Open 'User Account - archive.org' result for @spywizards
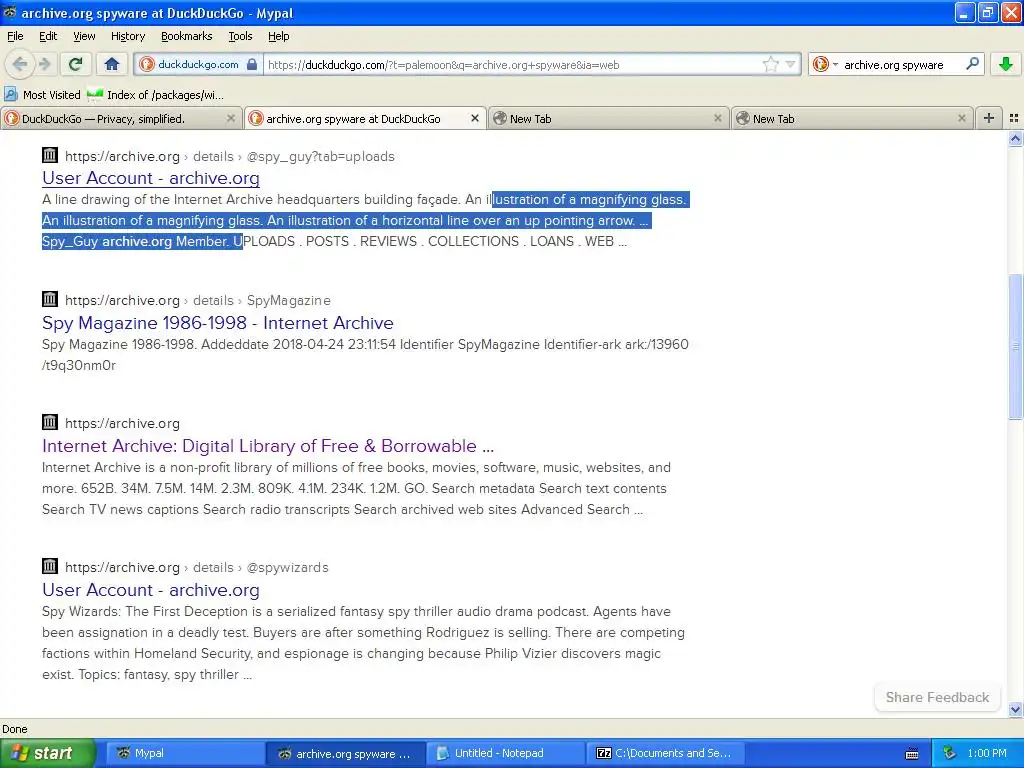Image resolution: width=1024 pixels, height=768 pixels. click(x=151, y=590)
